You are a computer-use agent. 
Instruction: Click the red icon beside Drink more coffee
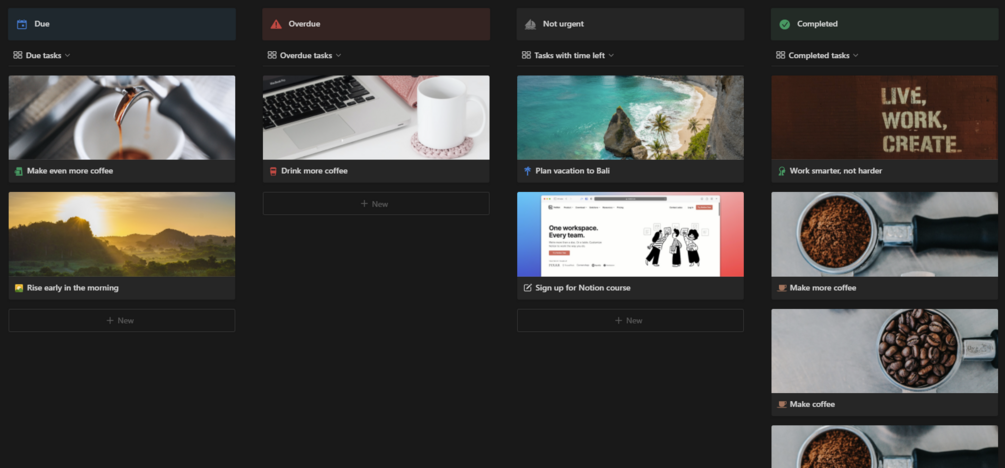(x=273, y=171)
